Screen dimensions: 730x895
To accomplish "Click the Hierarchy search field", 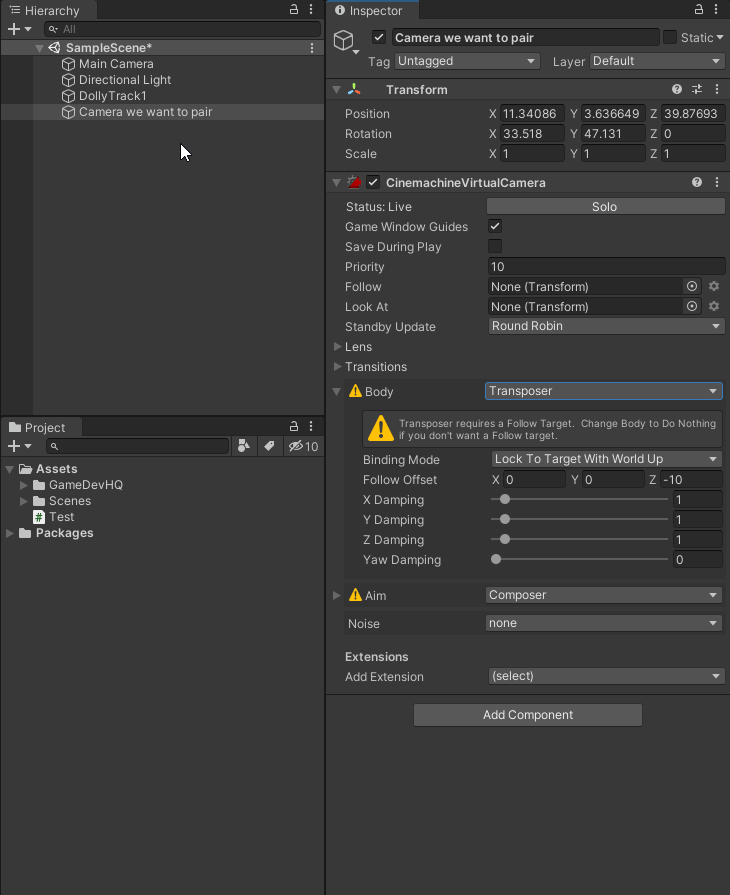I will click(x=183, y=29).
